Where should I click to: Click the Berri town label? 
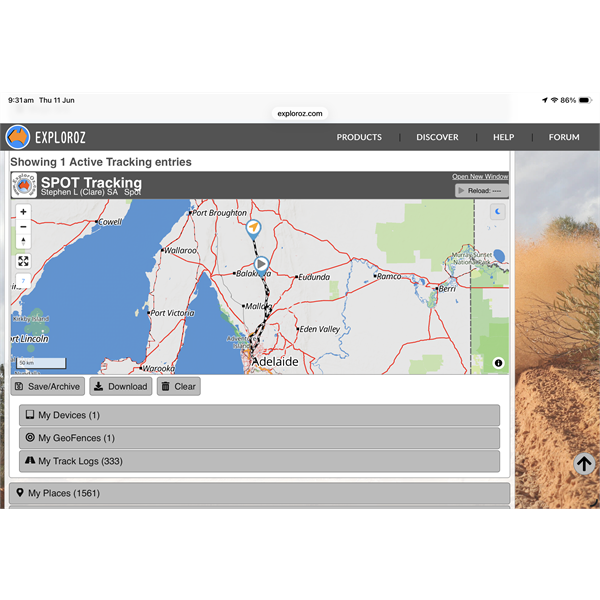coord(447,289)
